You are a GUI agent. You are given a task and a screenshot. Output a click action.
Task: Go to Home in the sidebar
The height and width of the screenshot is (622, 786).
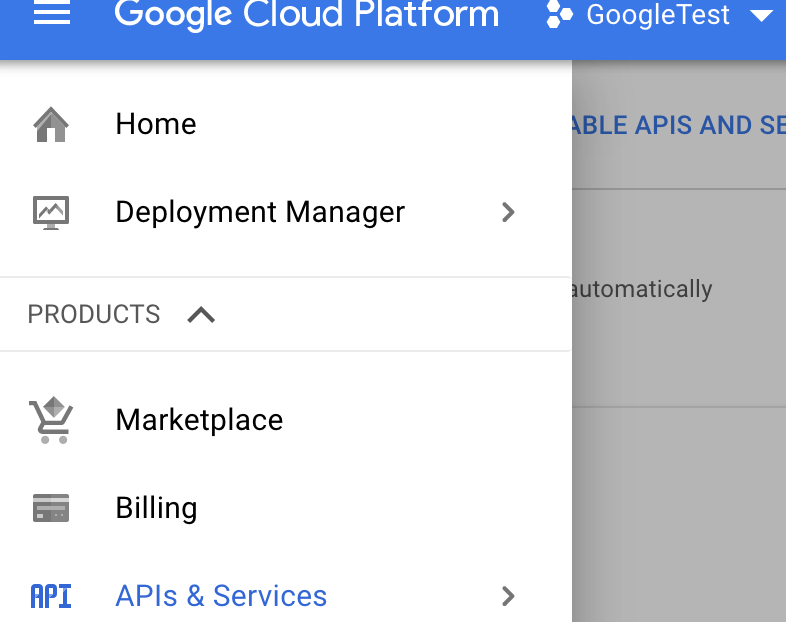(156, 124)
